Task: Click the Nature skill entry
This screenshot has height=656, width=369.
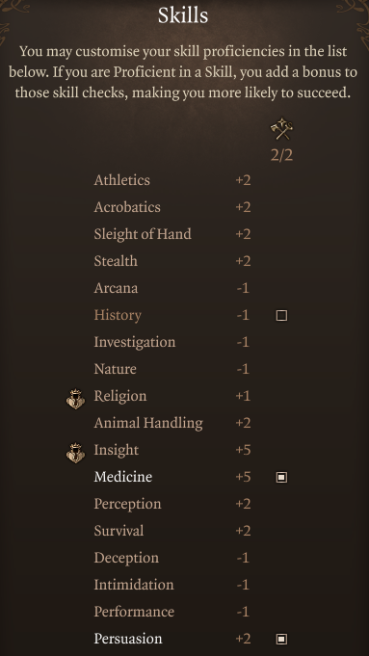Action: click(115, 369)
